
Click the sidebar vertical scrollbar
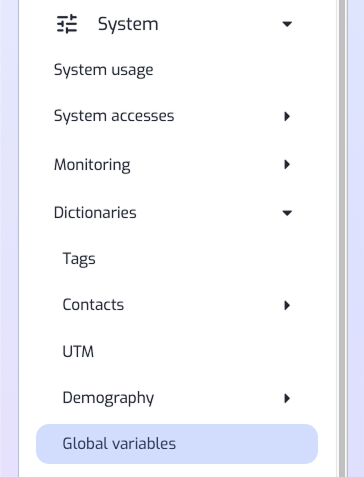(342, 238)
